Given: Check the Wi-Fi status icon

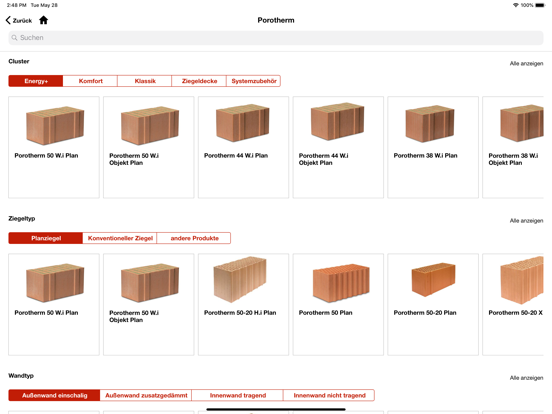Looking at the screenshot, I should tap(516, 5).
